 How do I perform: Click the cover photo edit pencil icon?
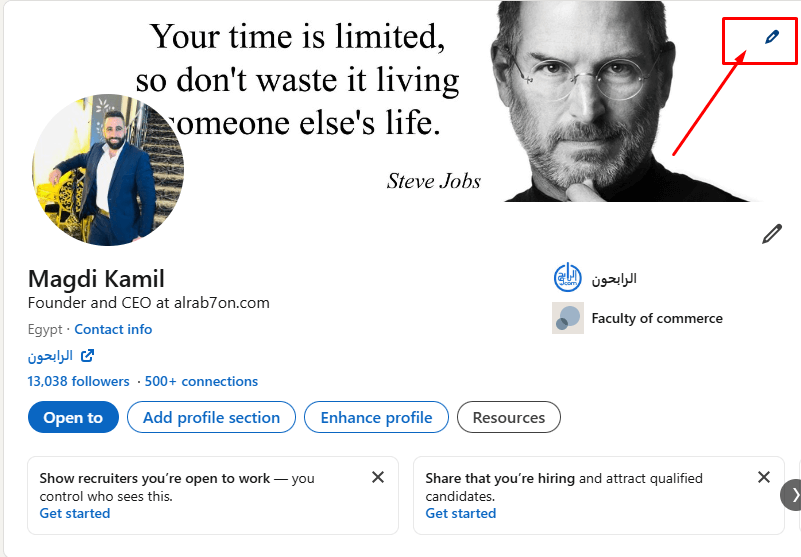(771, 37)
